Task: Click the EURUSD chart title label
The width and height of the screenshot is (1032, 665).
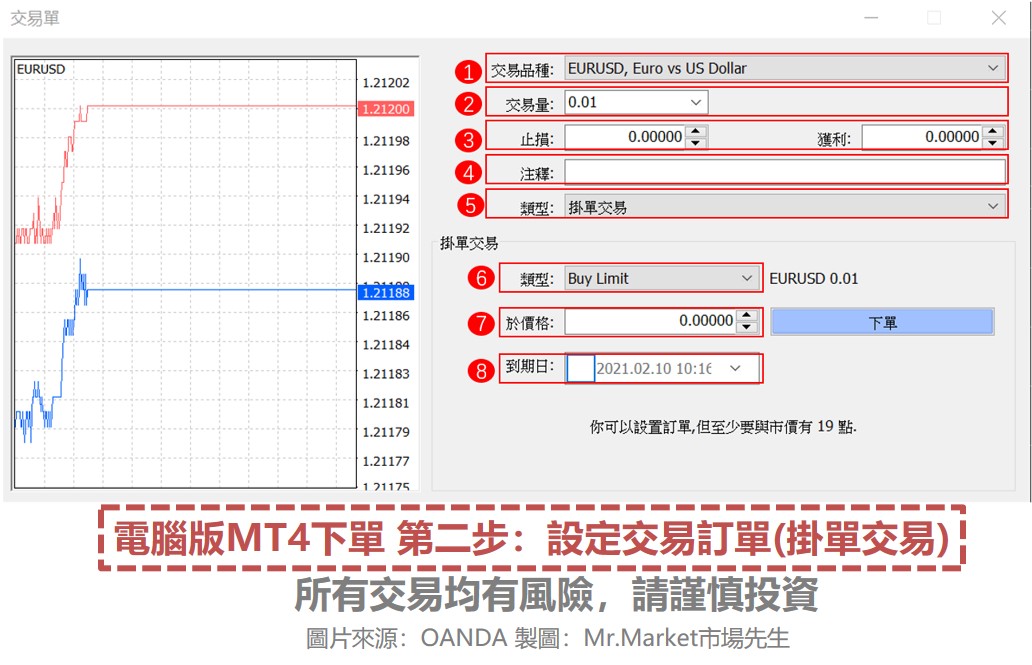Action: (41, 69)
